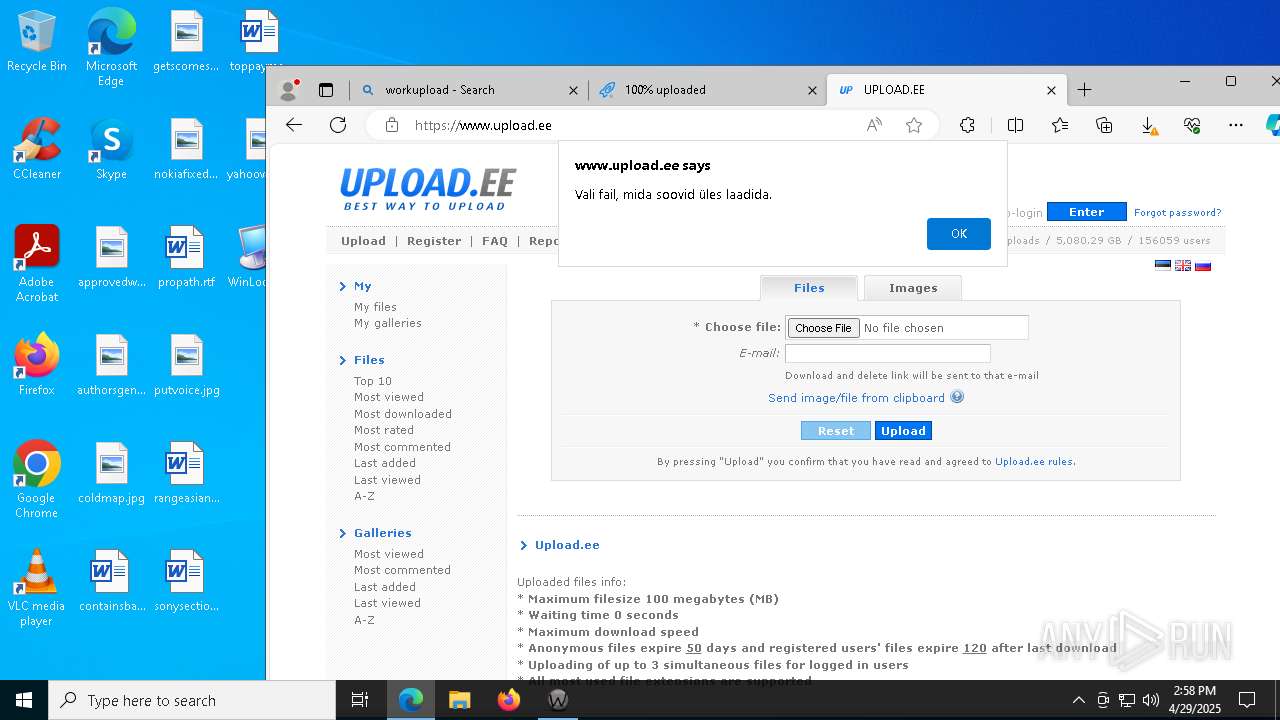Screen dimensions: 1280x720
Task: Open the Extensions puzzle icon
Action: tap(967, 125)
